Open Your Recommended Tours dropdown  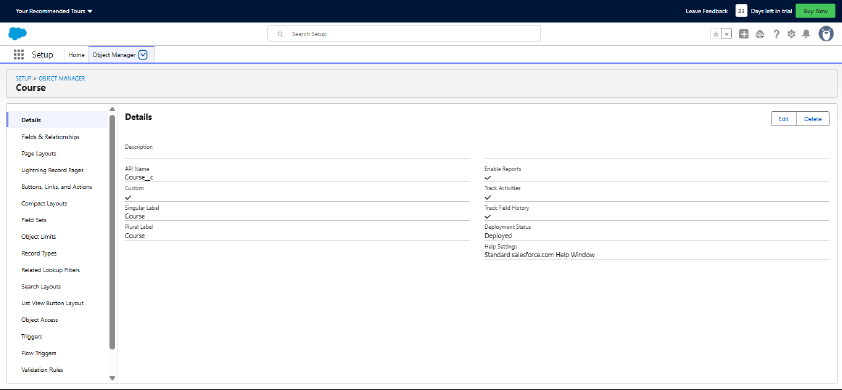(x=54, y=11)
